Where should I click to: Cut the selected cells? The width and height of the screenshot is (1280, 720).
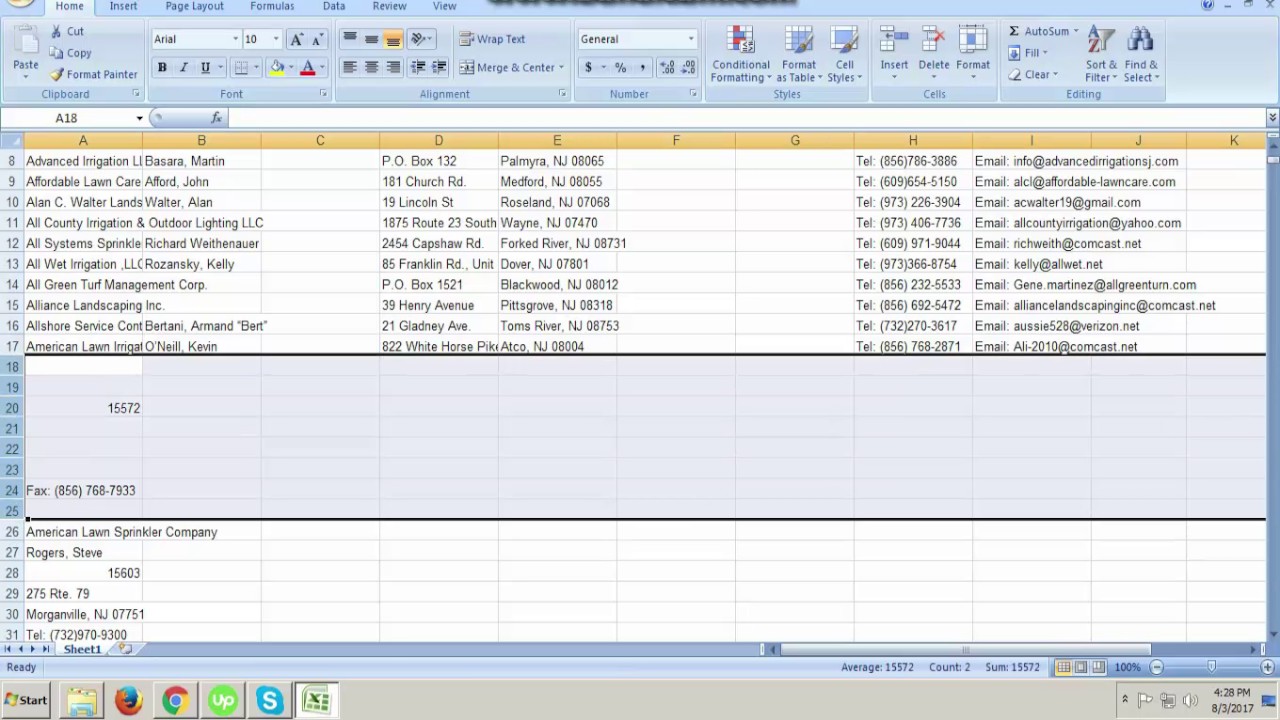click(67, 31)
